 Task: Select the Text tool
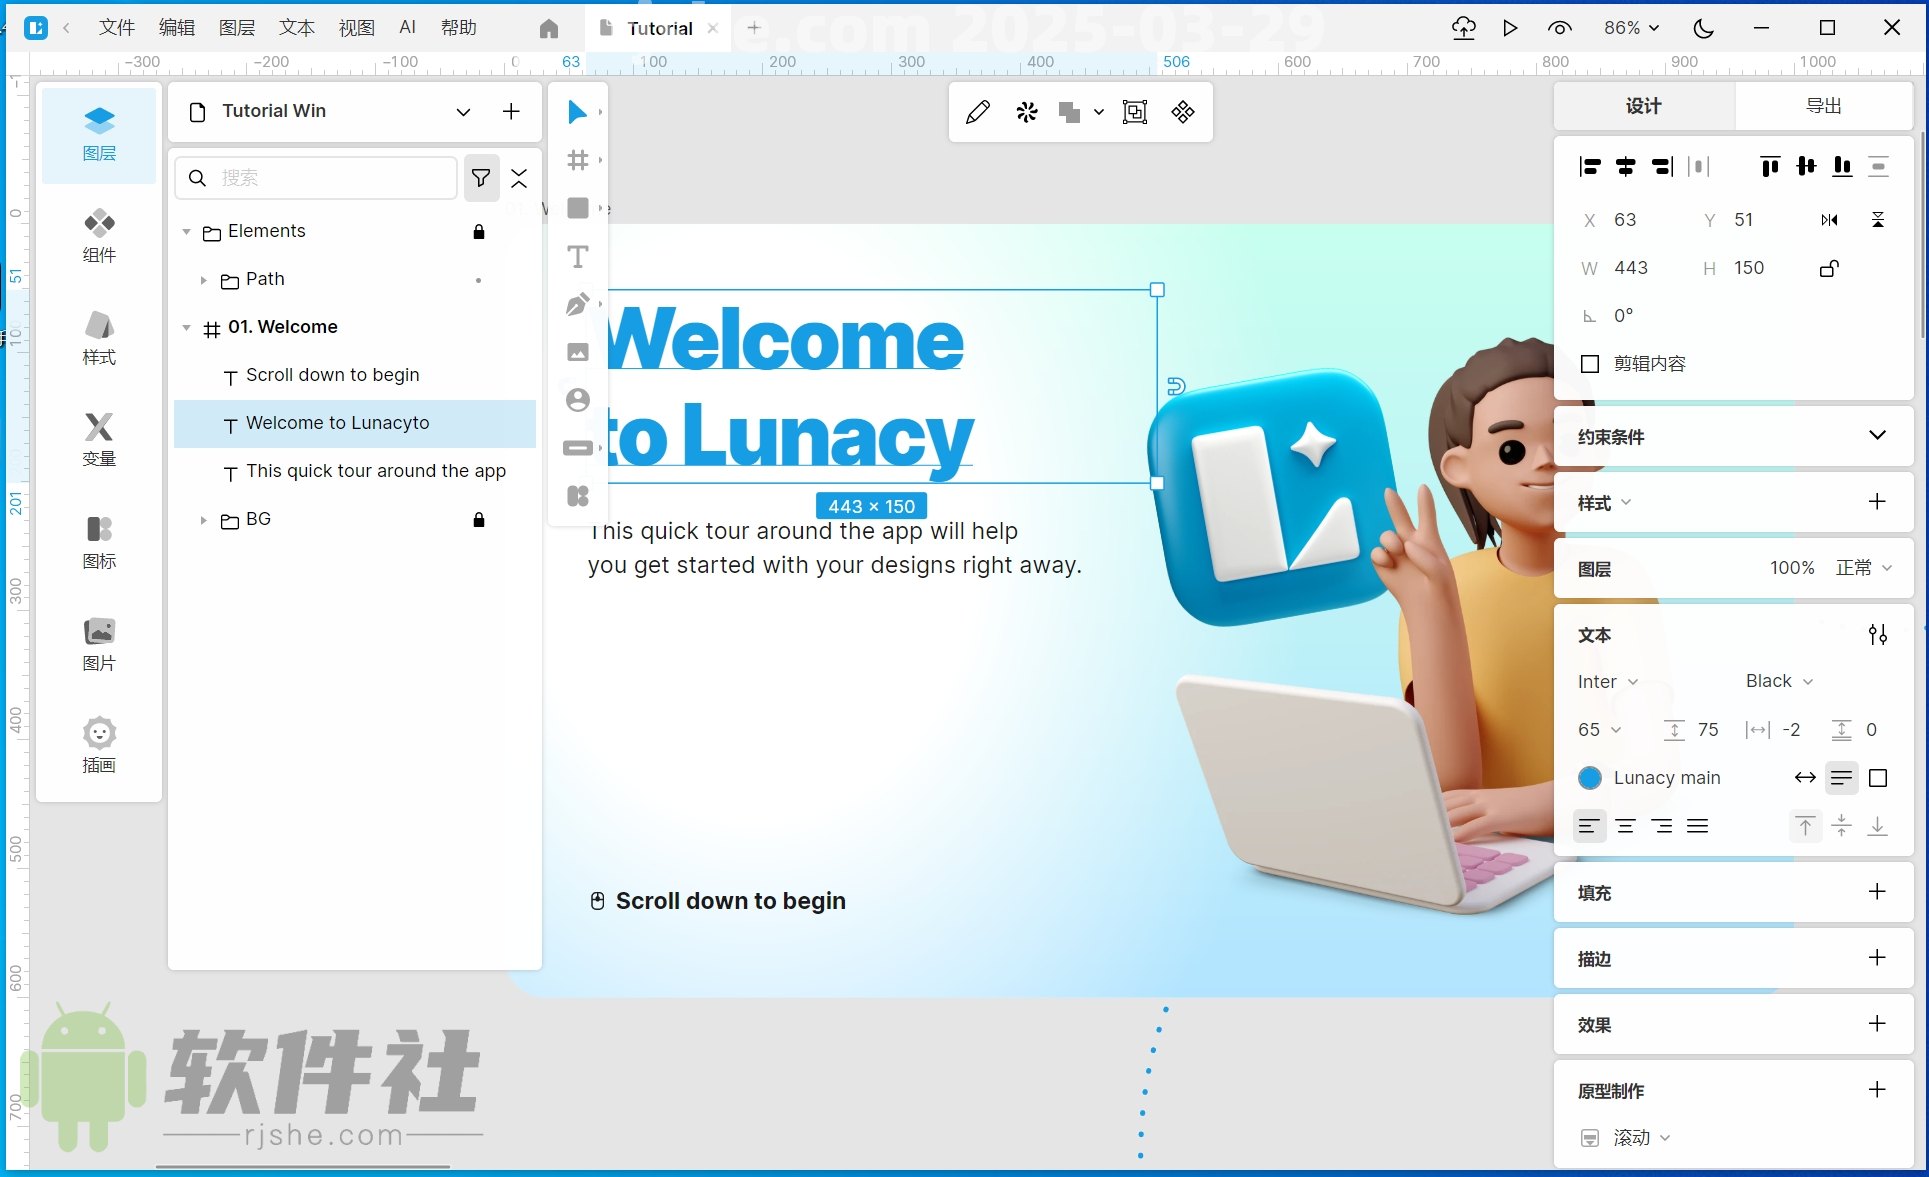[577, 256]
